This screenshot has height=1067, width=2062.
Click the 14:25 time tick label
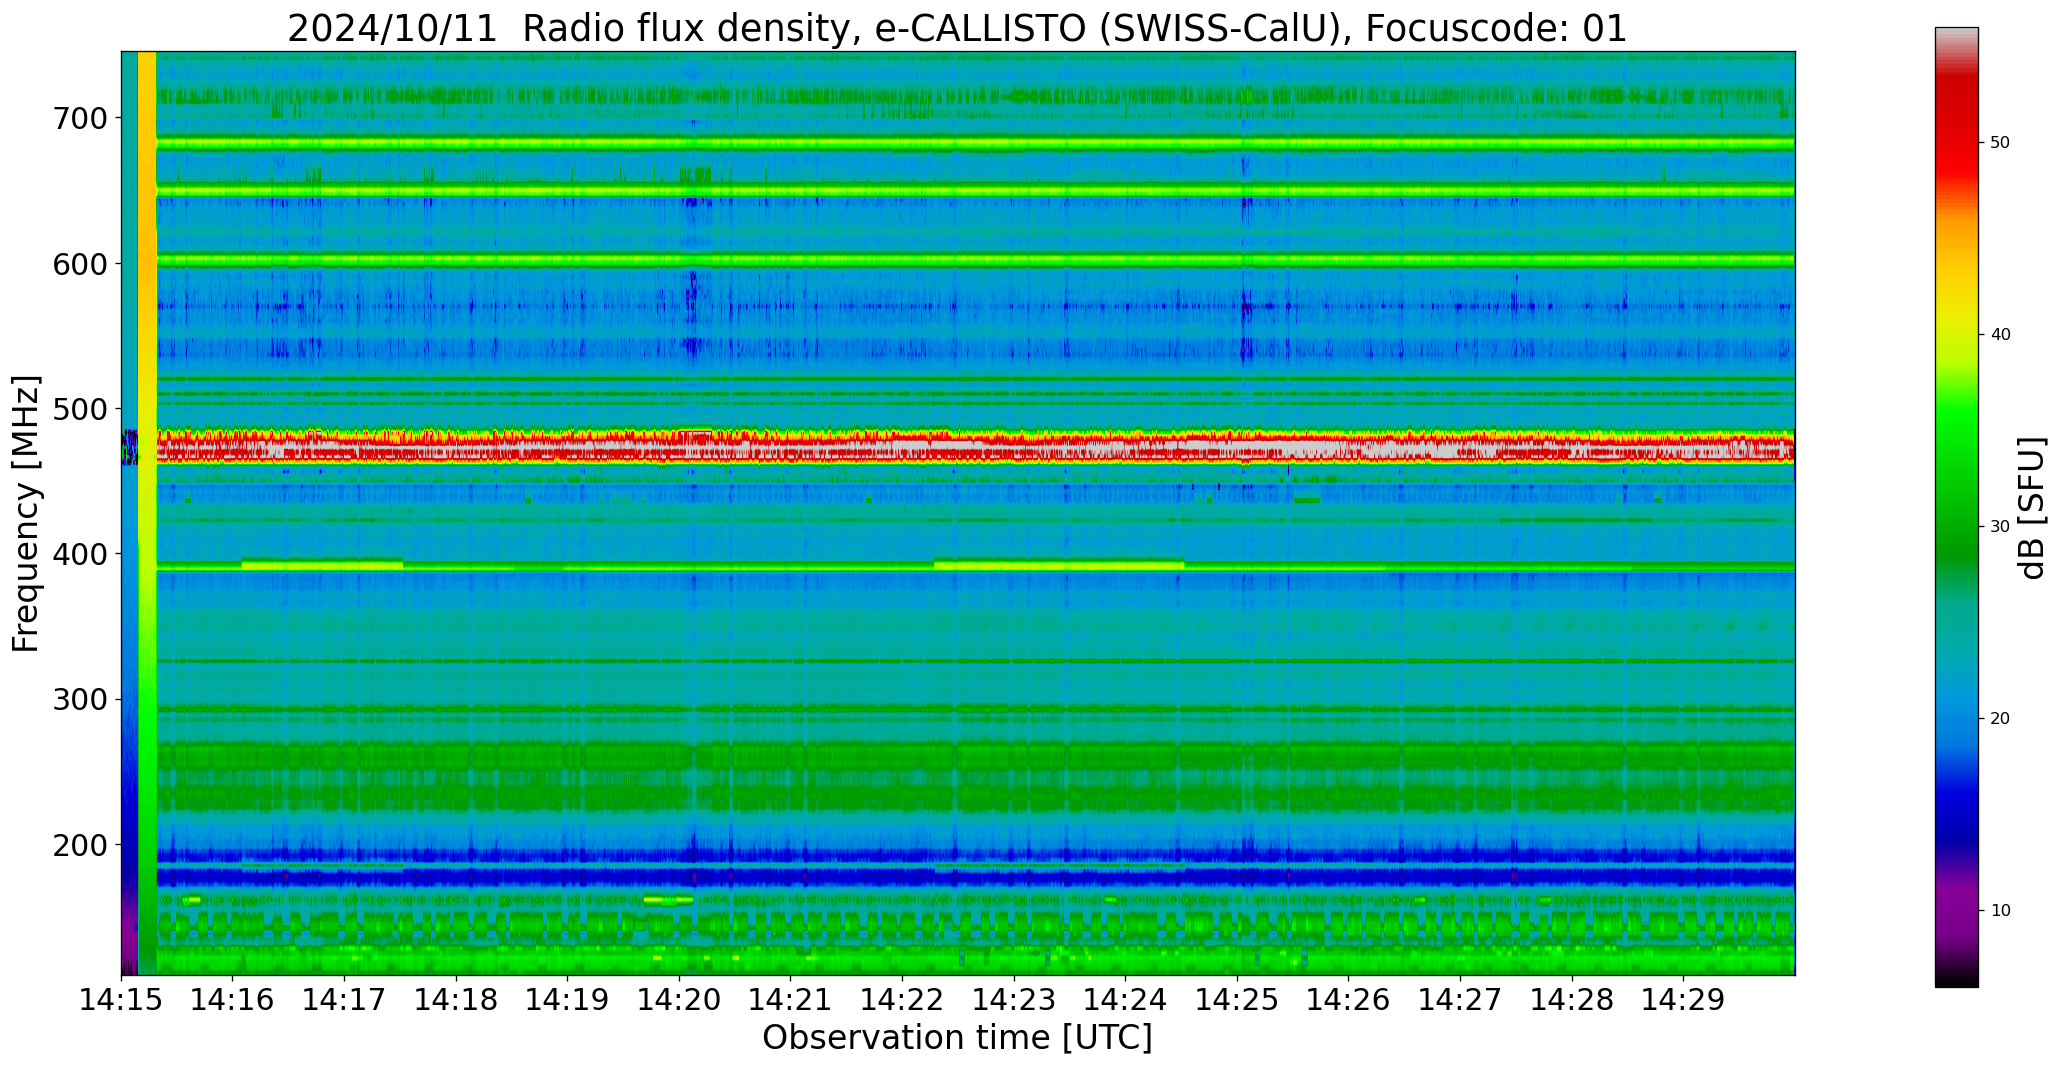(1237, 999)
